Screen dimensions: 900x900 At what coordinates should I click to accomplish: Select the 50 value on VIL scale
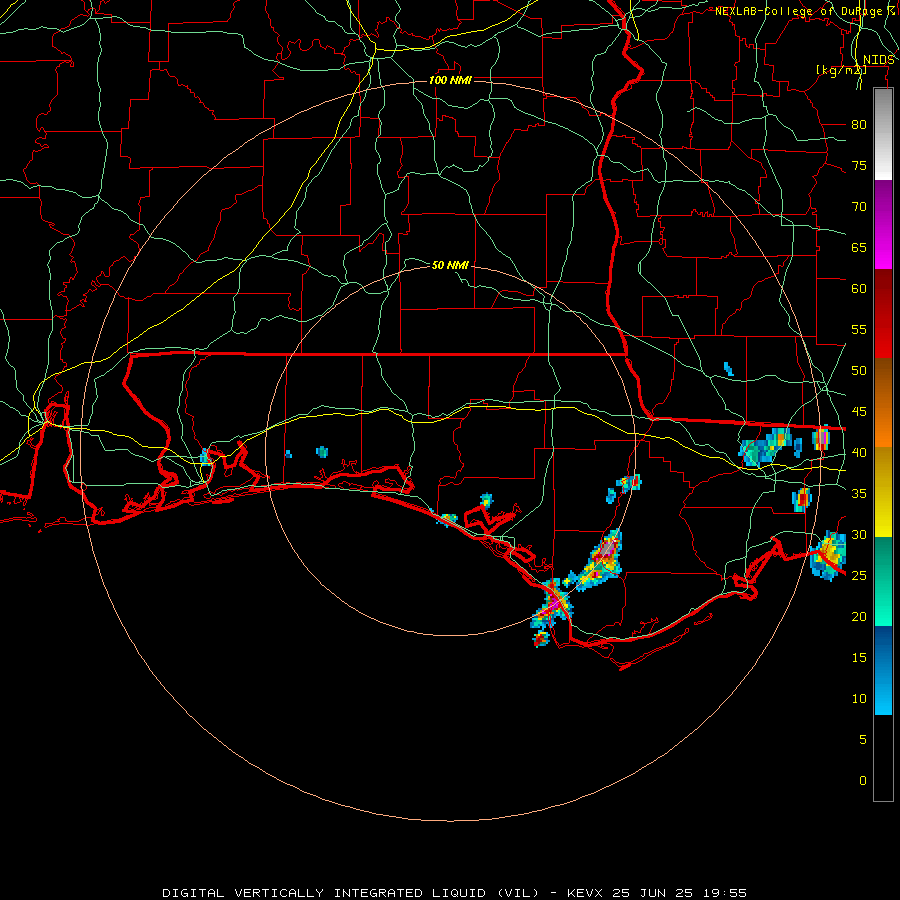point(859,371)
